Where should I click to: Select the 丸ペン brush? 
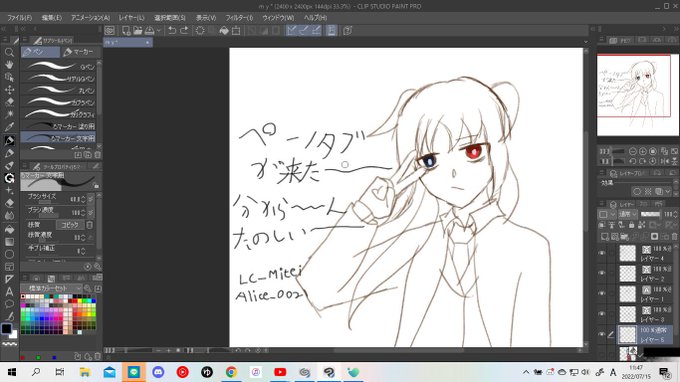click(x=58, y=90)
